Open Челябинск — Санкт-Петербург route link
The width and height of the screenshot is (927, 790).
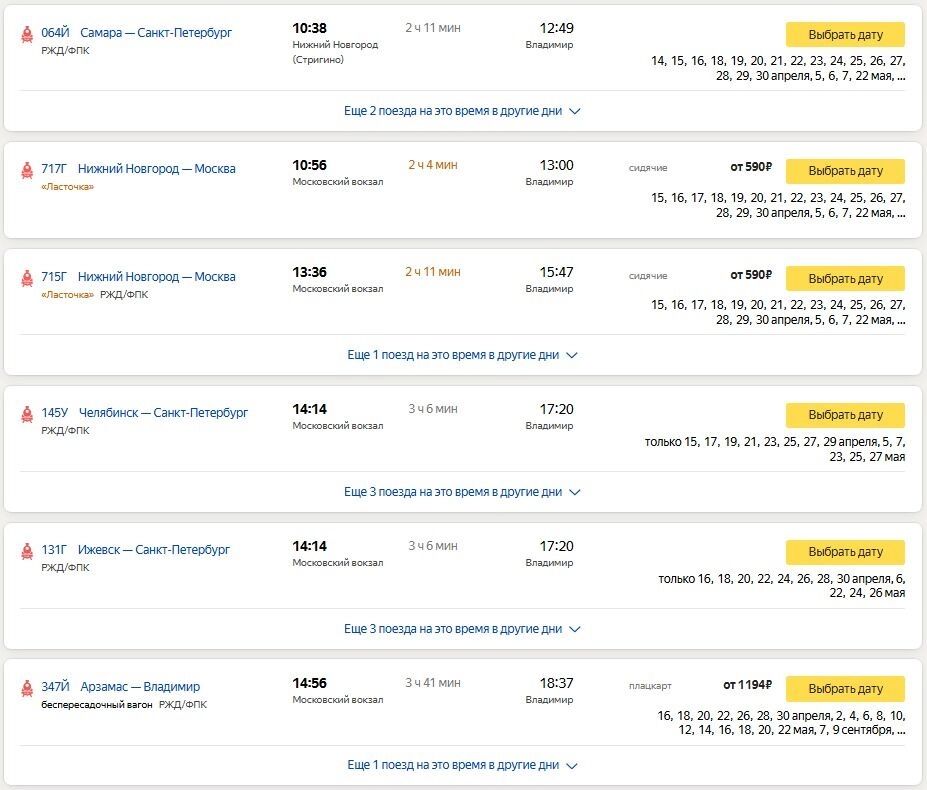163,413
